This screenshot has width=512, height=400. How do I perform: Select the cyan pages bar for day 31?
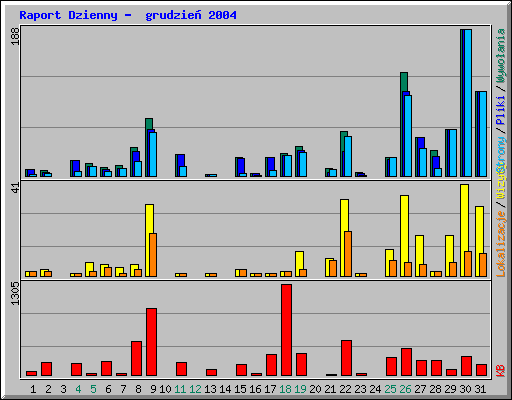(x=483, y=134)
